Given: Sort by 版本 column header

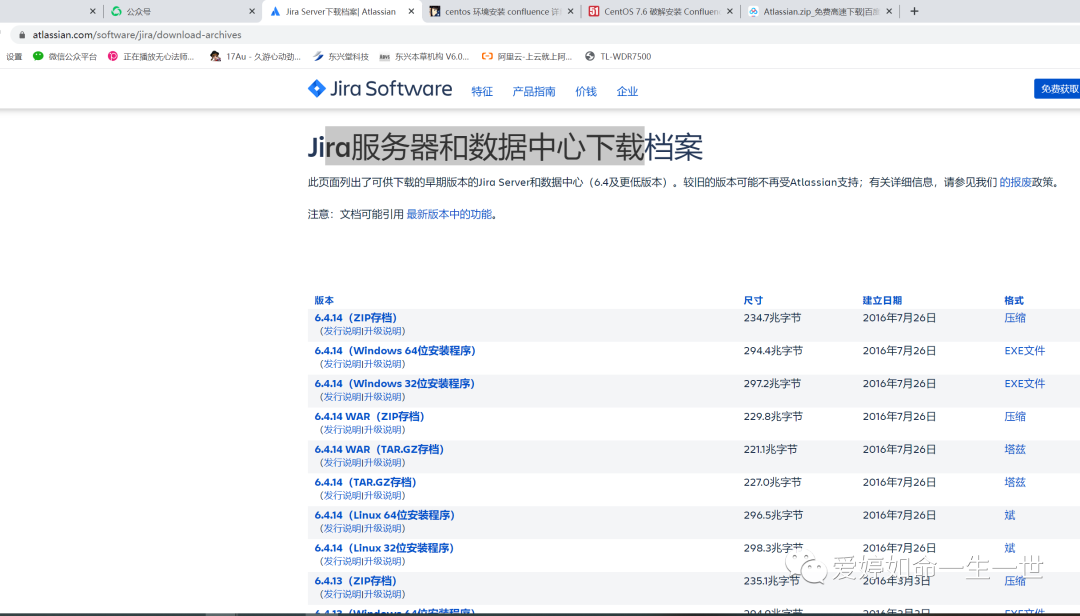Looking at the screenshot, I should pyautogui.click(x=324, y=300).
